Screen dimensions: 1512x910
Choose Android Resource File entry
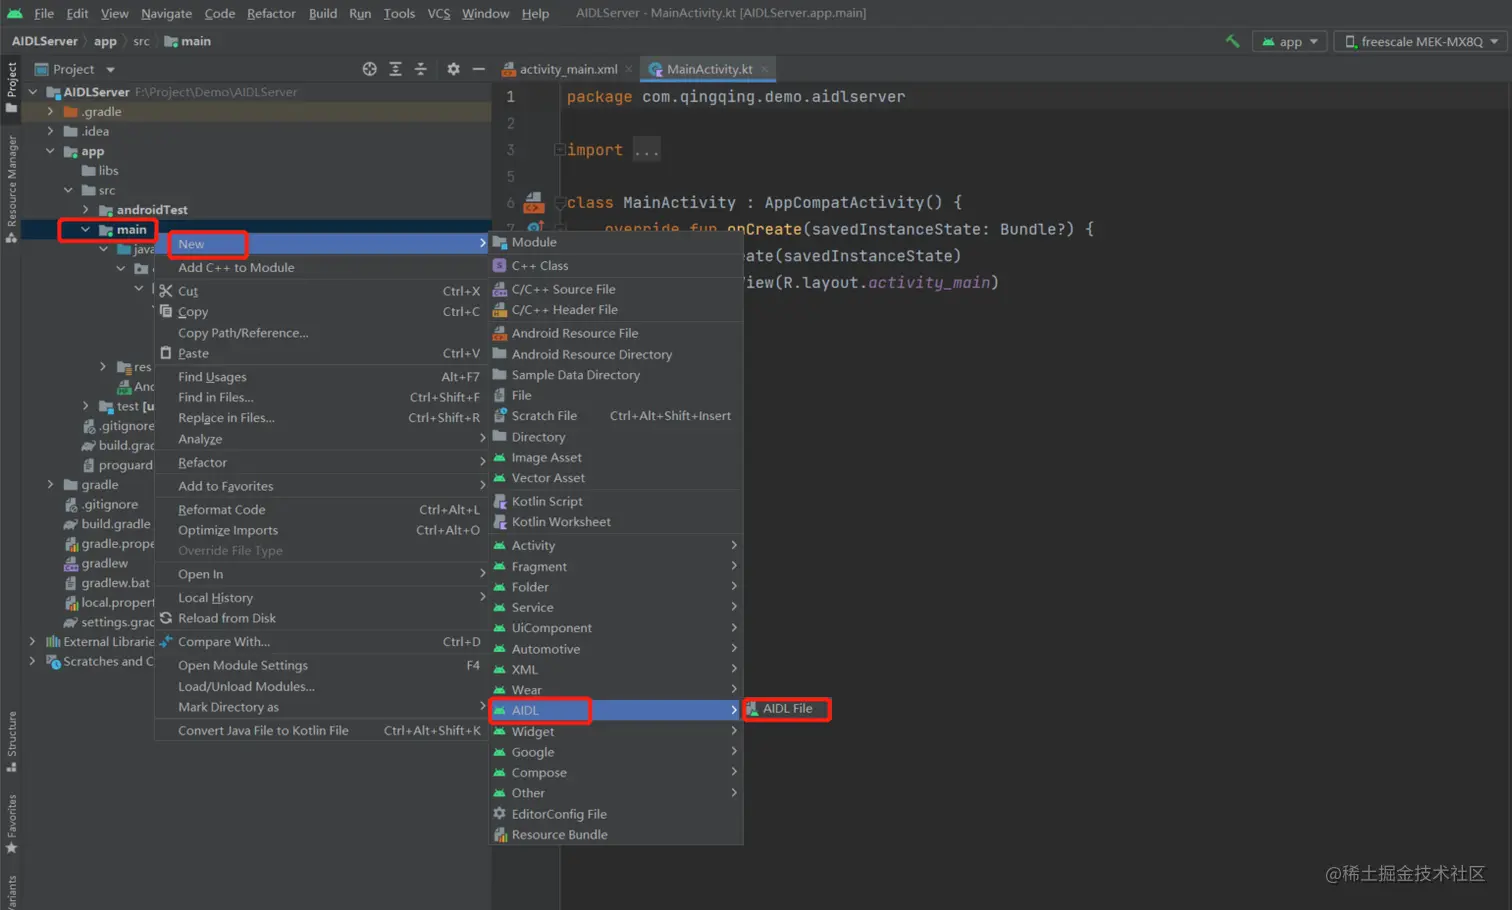tap(616, 333)
